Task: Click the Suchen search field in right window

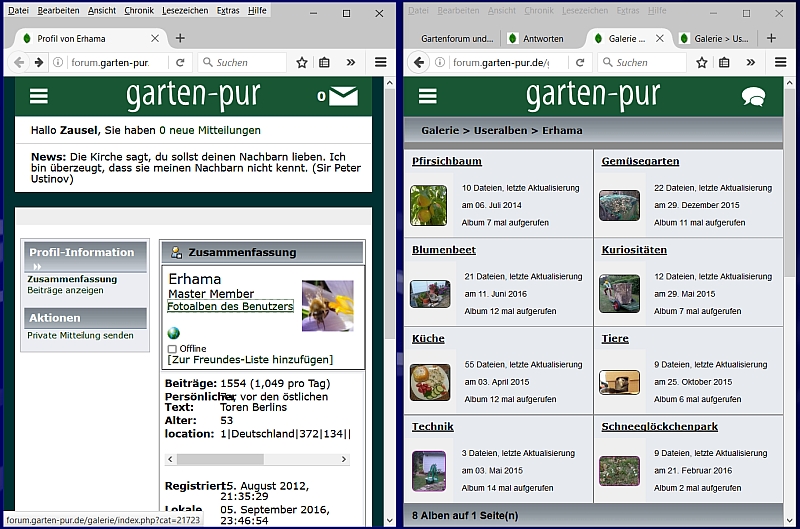Action: click(x=641, y=62)
